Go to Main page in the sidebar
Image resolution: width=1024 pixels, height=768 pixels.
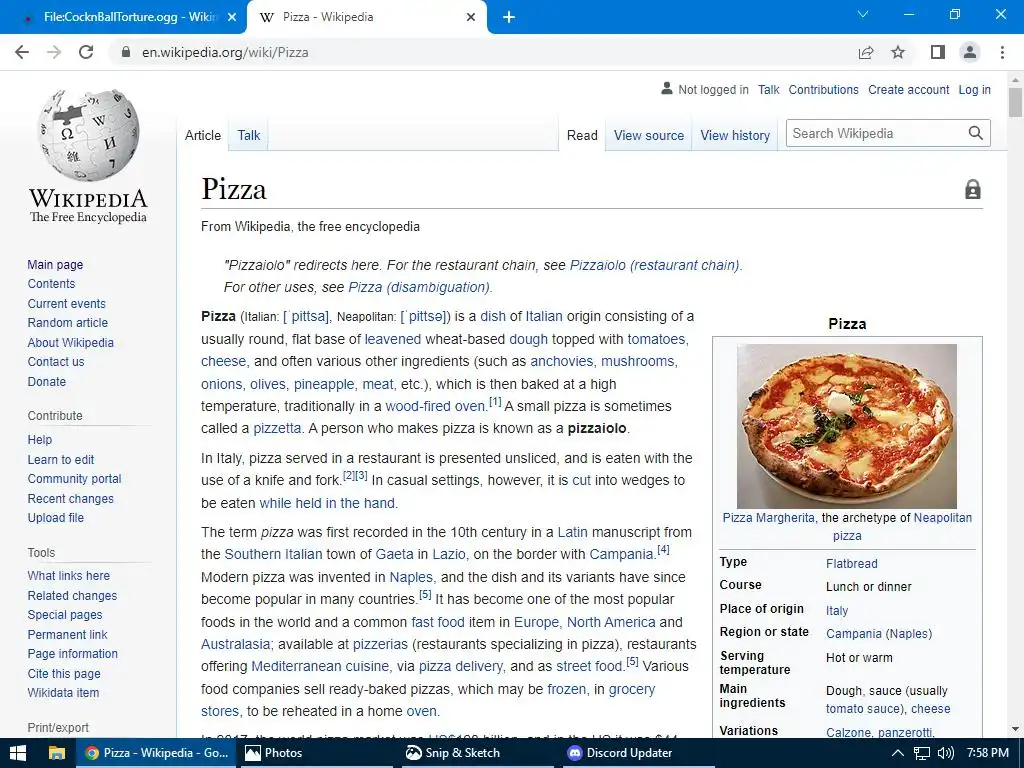click(55, 264)
